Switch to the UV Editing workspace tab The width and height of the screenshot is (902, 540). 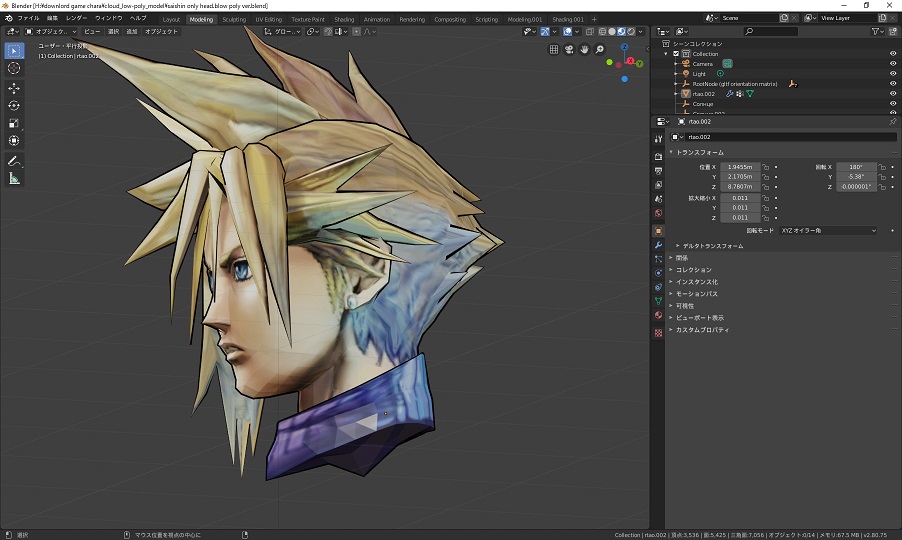(x=269, y=20)
